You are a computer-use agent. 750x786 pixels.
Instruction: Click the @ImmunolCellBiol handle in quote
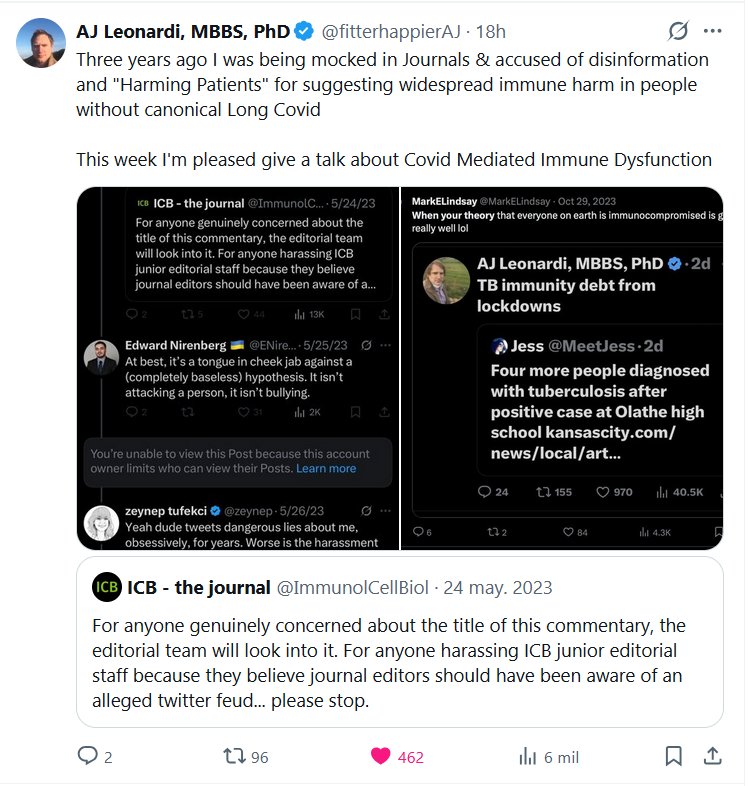355,587
